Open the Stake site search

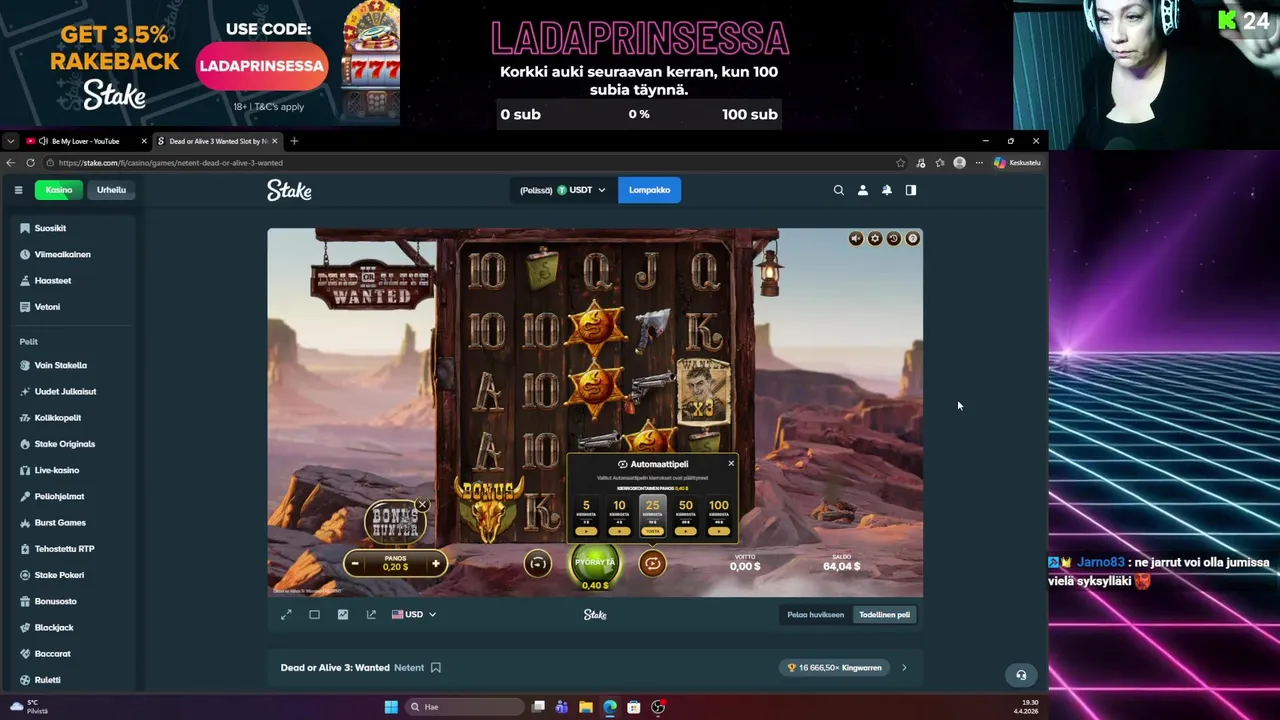(839, 190)
